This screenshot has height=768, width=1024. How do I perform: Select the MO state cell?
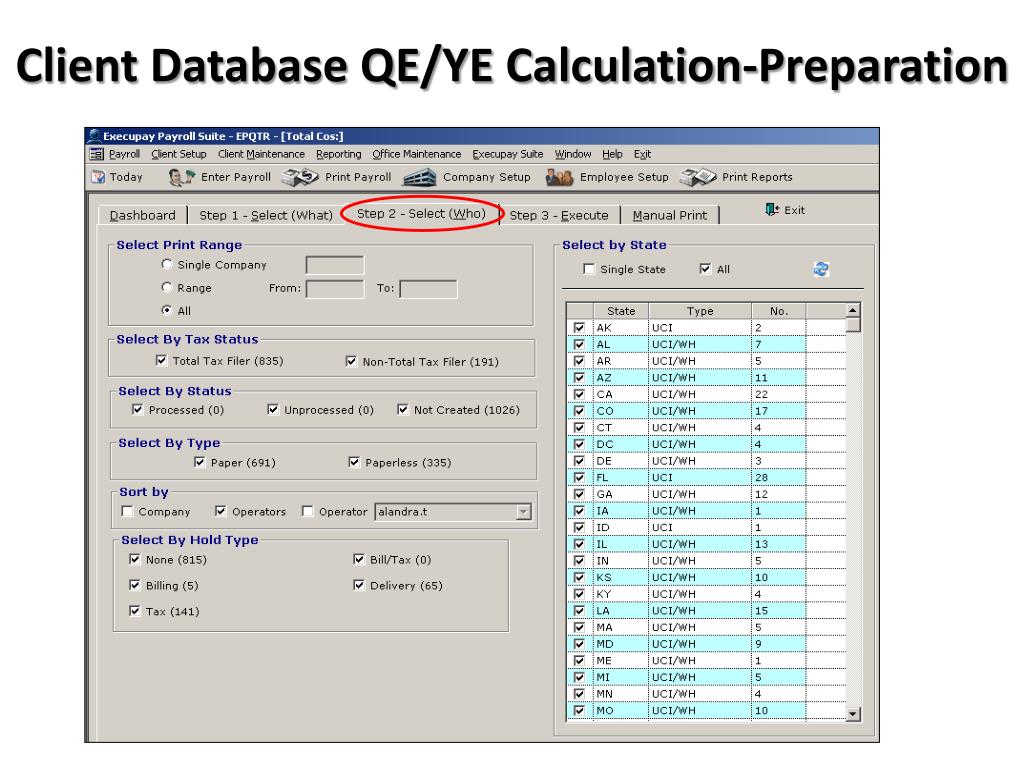(x=621, y=711)
